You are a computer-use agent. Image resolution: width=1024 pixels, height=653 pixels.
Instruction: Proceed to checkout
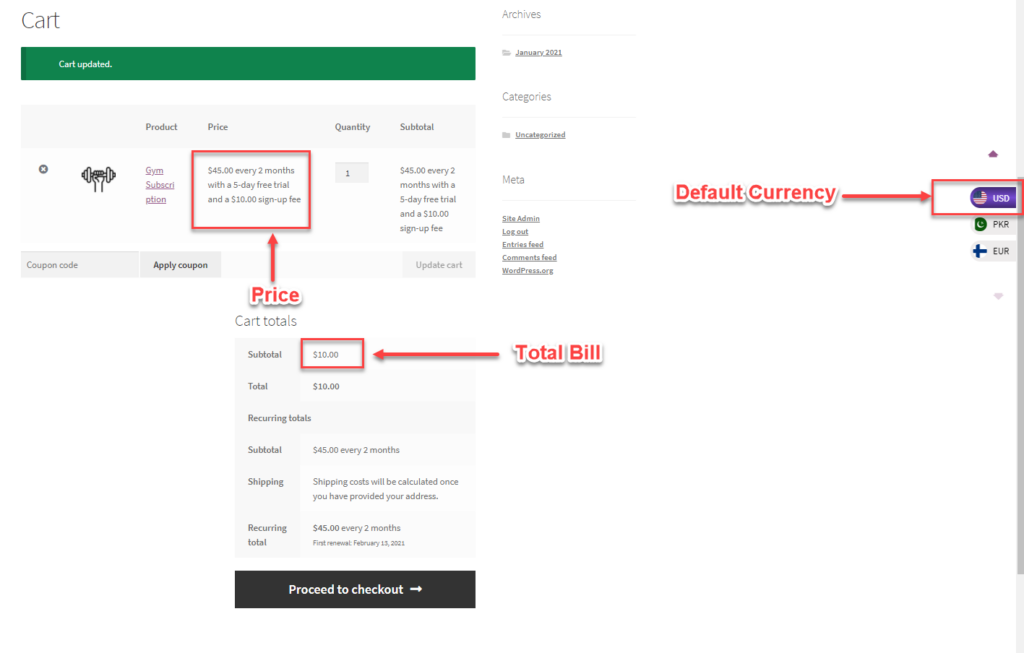(x=355, y=589)
